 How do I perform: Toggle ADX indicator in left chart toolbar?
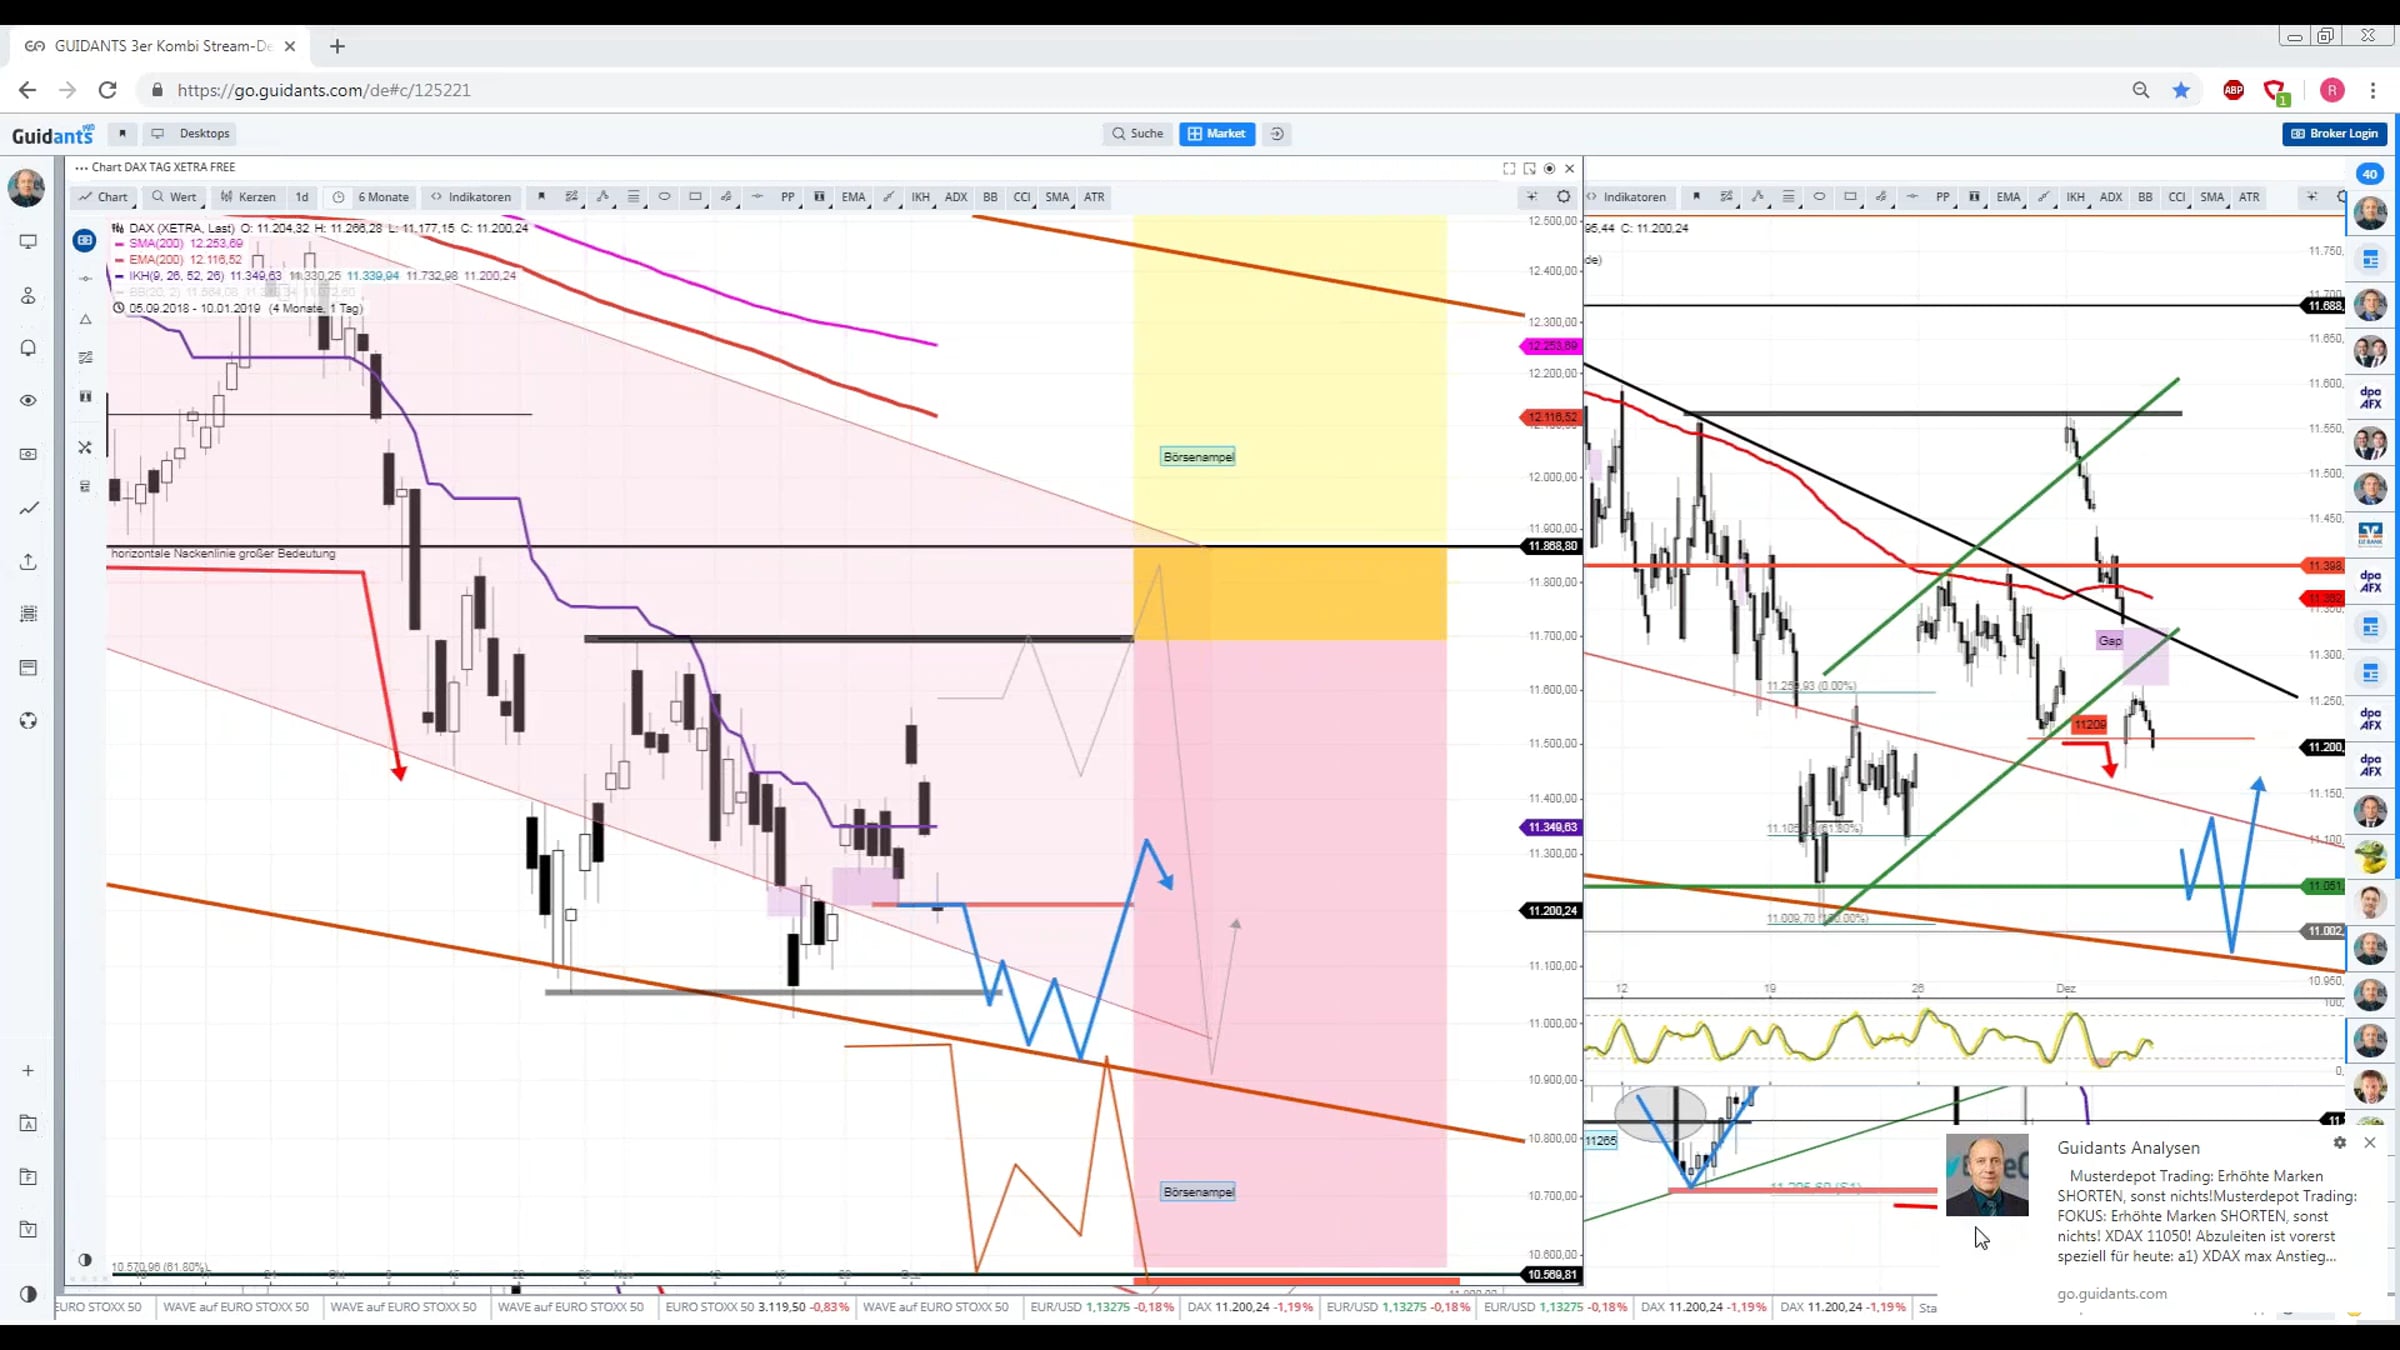click(x=956, y=197)
